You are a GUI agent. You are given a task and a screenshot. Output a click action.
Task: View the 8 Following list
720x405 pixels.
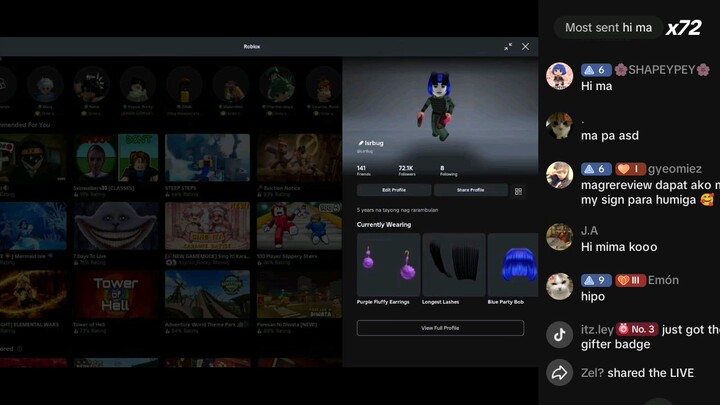click(442, 170)
